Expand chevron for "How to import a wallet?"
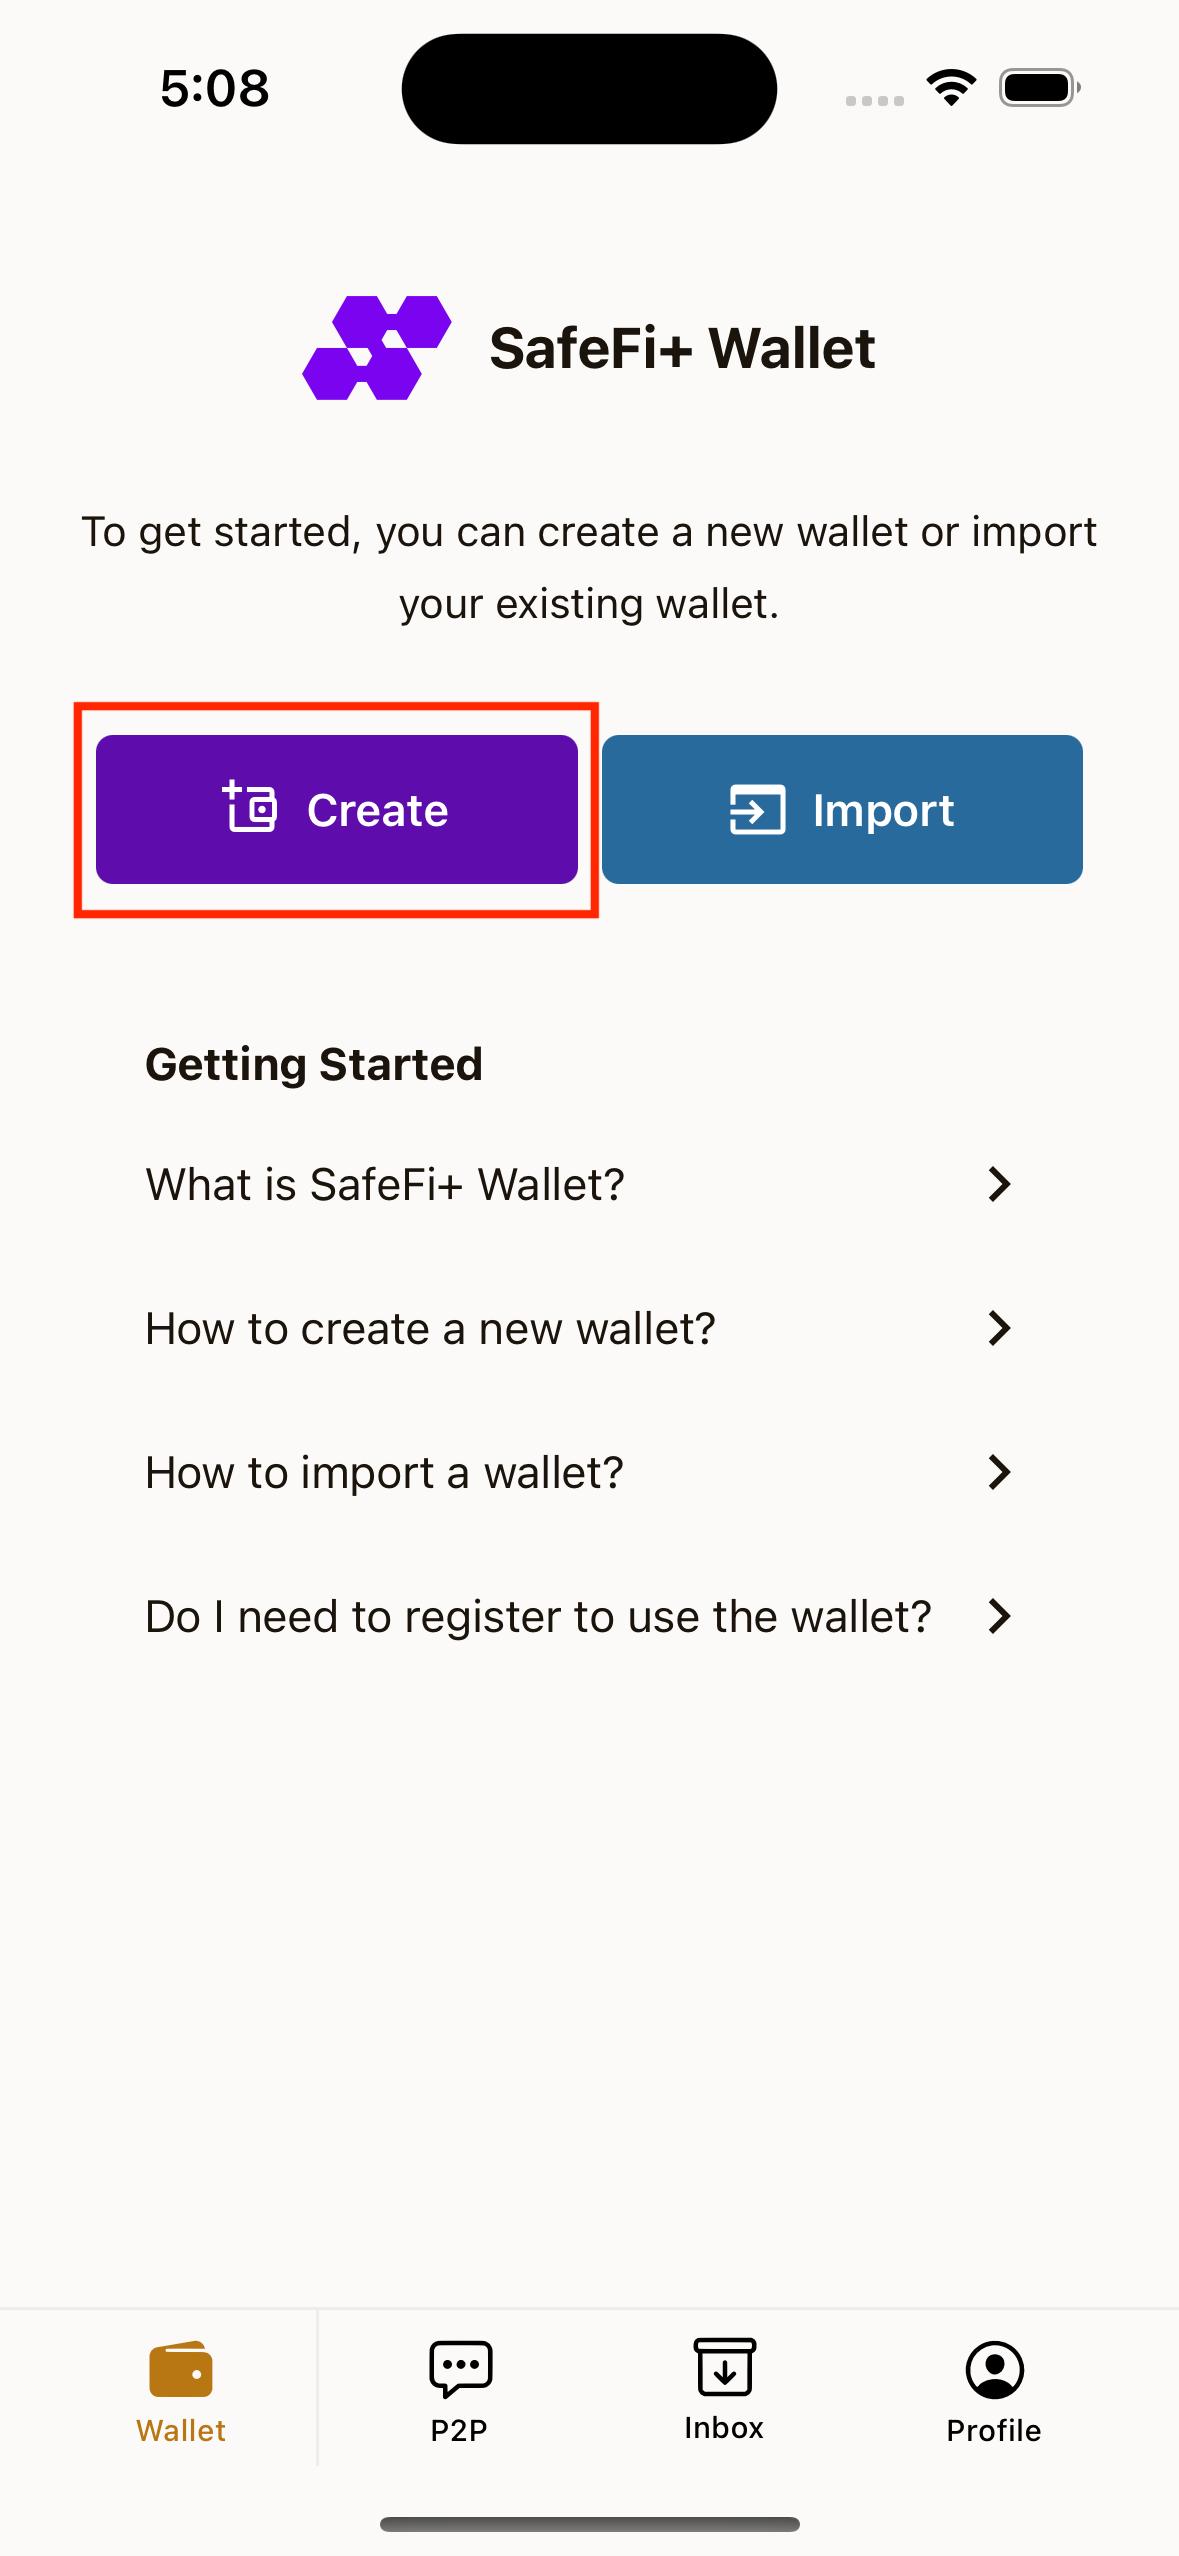1179x2556 pixels. click(999, 1472)
